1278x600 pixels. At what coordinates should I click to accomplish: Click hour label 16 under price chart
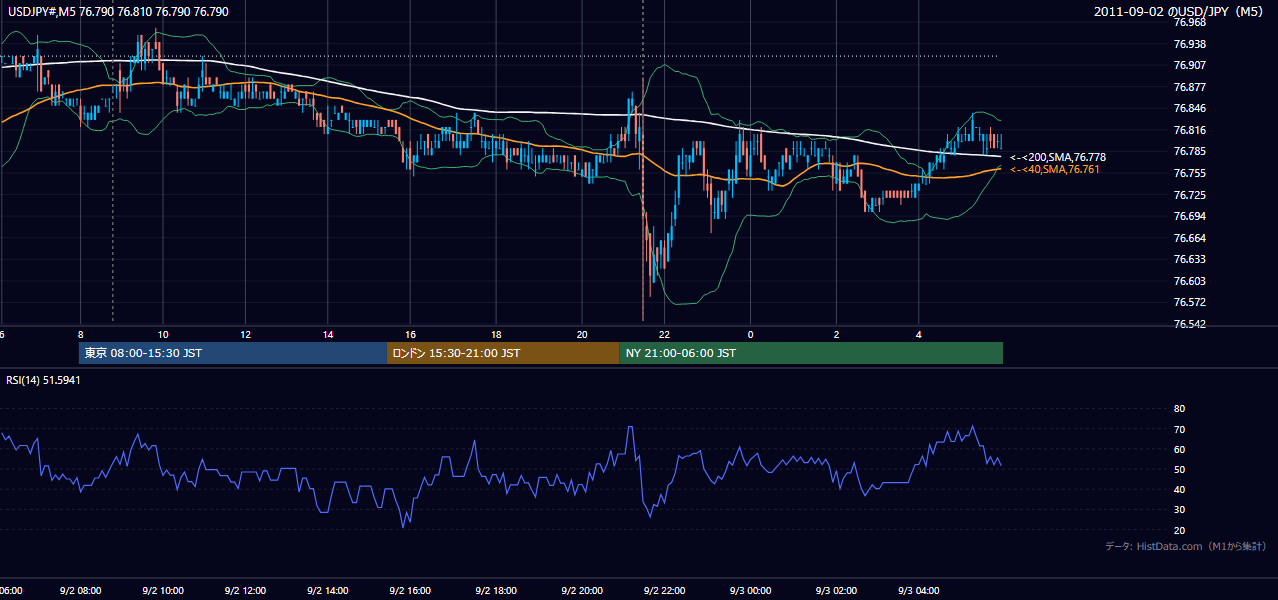point(411,334)
